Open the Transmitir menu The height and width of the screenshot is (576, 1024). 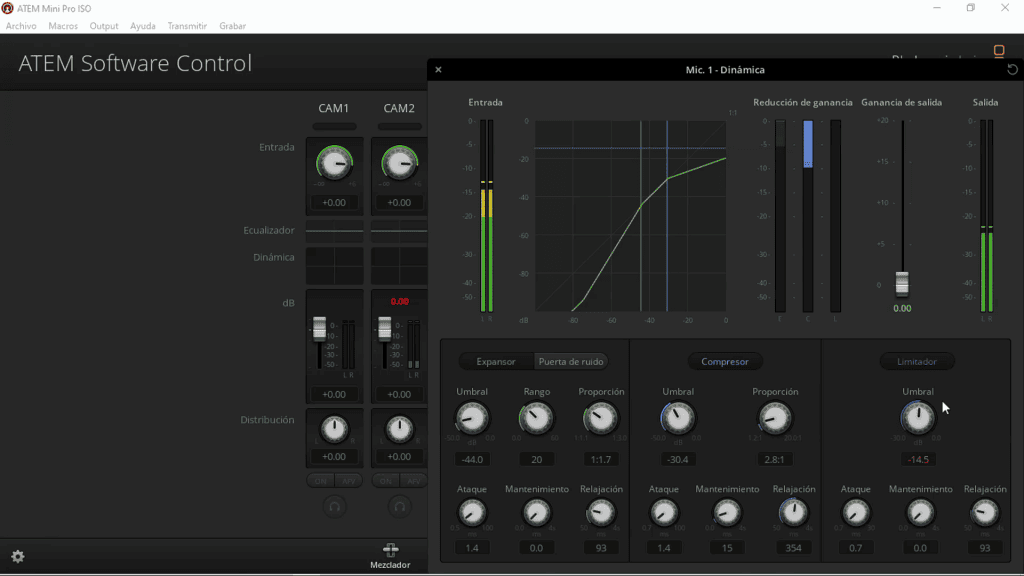[x=187, y=26]
